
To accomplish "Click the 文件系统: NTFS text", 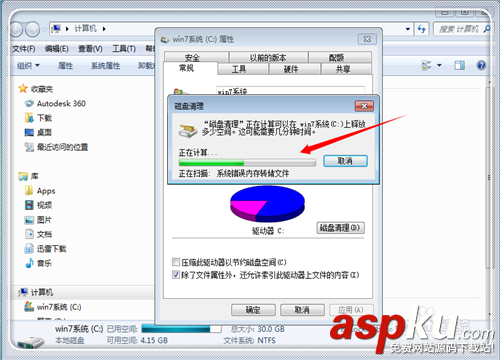I will coord(249,340).
